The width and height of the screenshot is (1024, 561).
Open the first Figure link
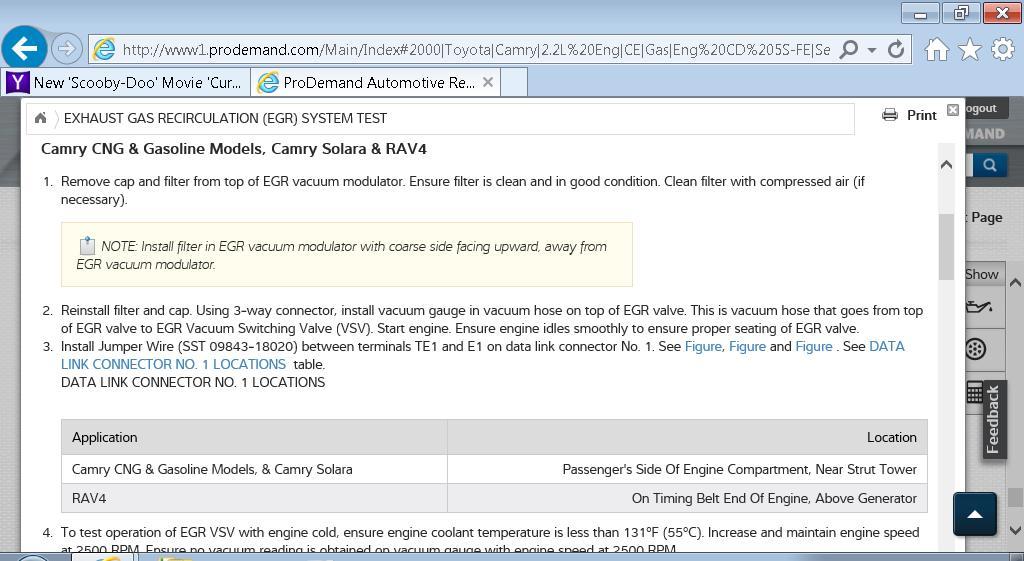[x=703, y=347]
